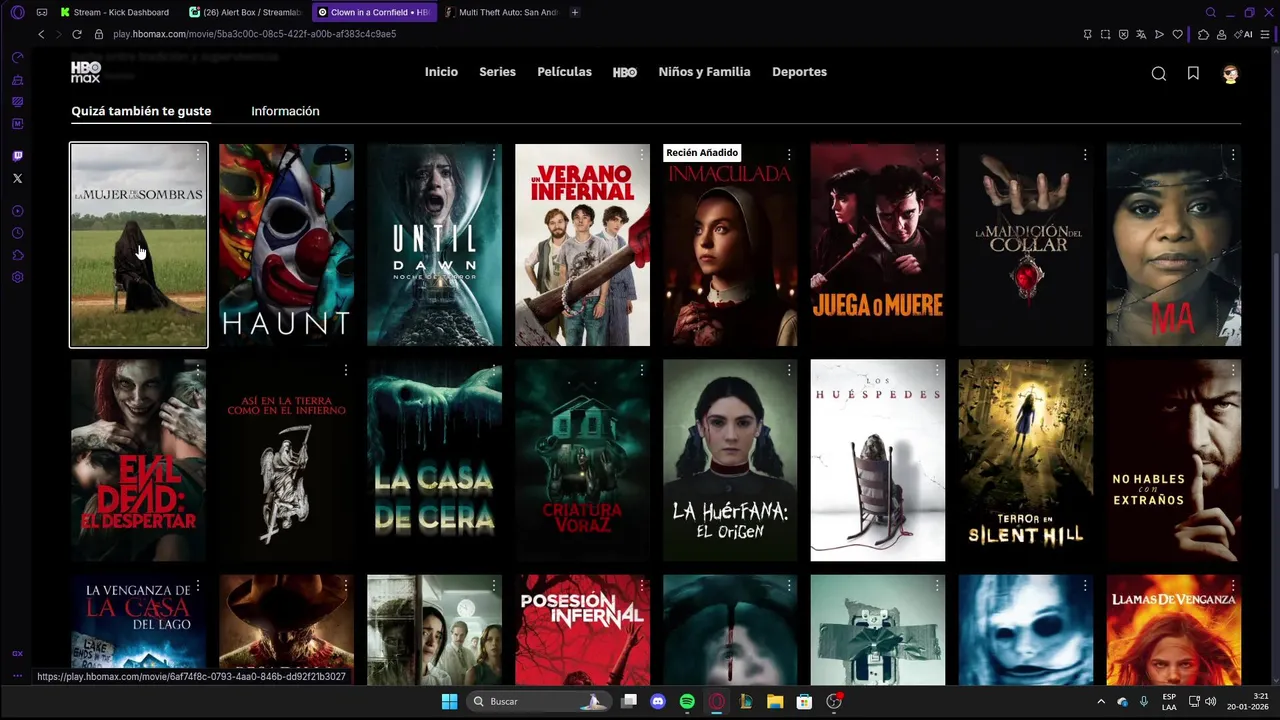Open X (Twitter) in the sidebar

point(17,178)
